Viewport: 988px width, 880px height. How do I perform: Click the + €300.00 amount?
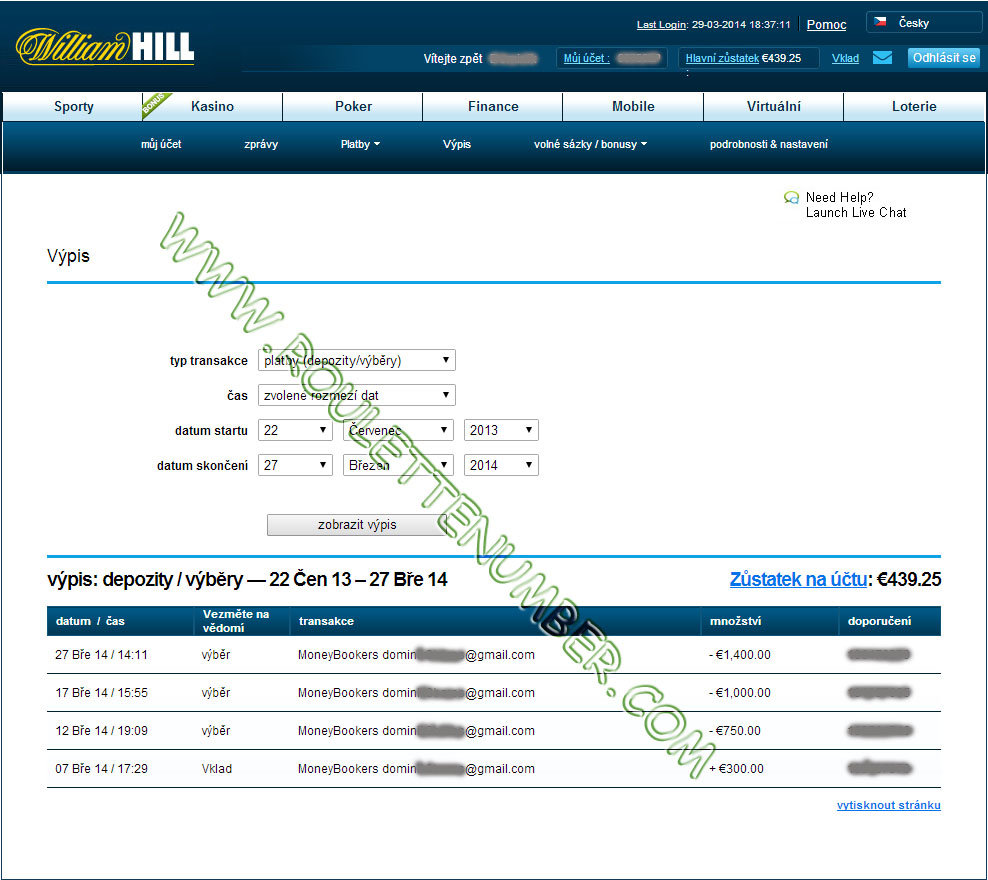736,769
